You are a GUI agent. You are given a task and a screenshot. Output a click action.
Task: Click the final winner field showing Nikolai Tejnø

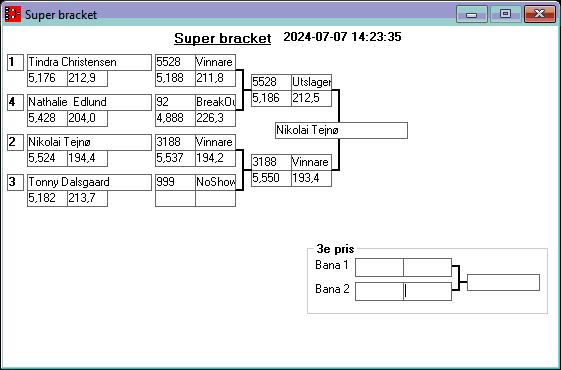(x=341, y=130)
